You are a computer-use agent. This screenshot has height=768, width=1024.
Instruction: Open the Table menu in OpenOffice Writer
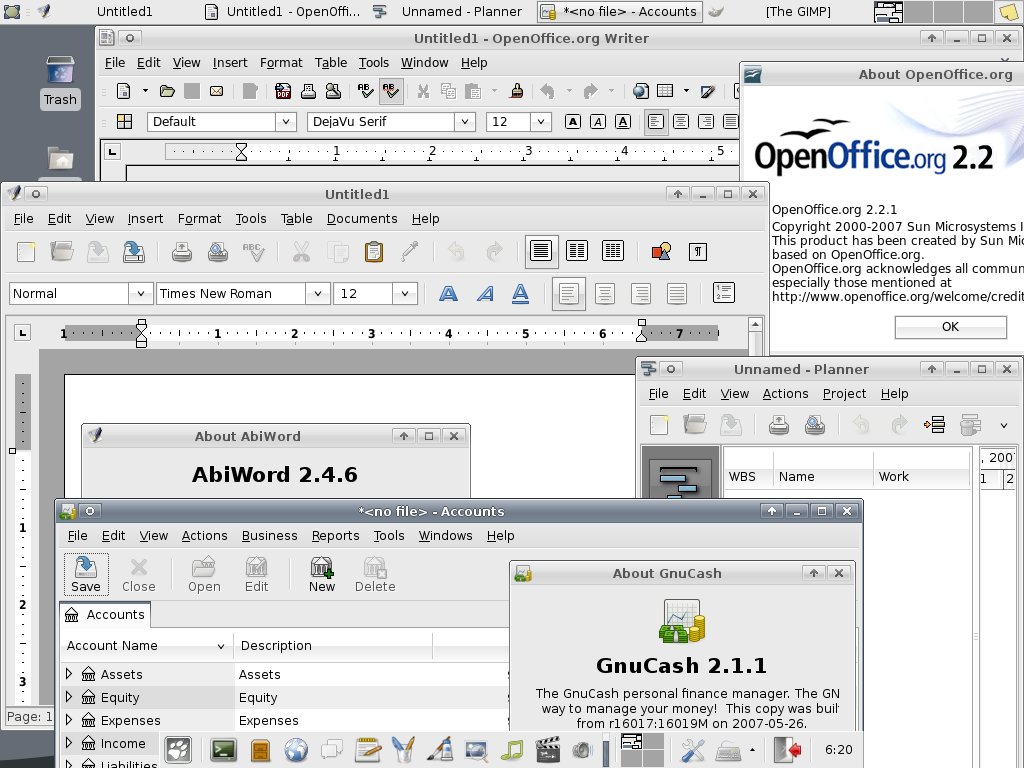[x=330, y=63]
